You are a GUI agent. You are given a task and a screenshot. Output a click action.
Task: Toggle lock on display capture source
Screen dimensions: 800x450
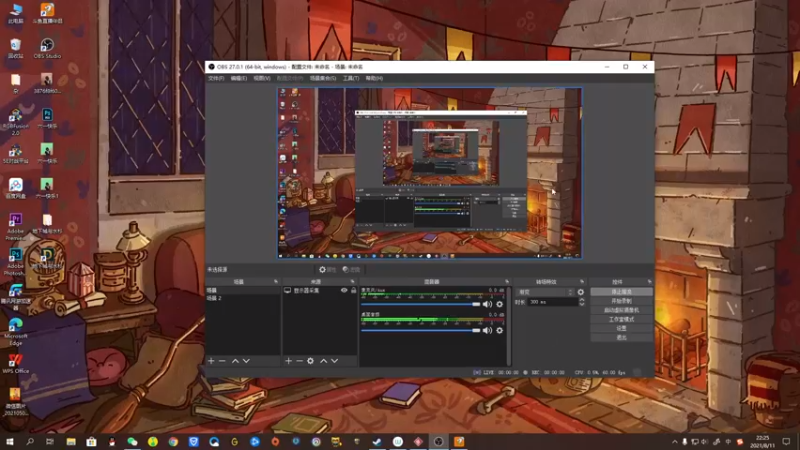click(353, 290)
